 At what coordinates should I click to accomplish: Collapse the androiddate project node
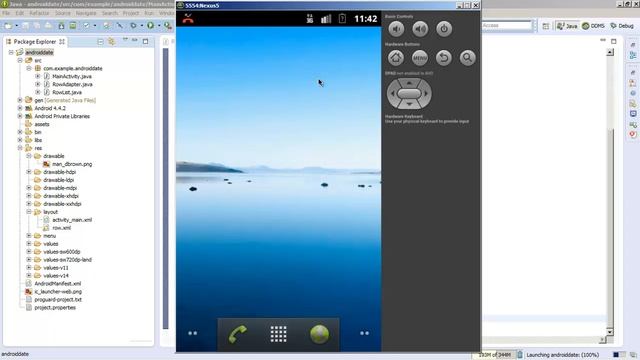(11, 52)
